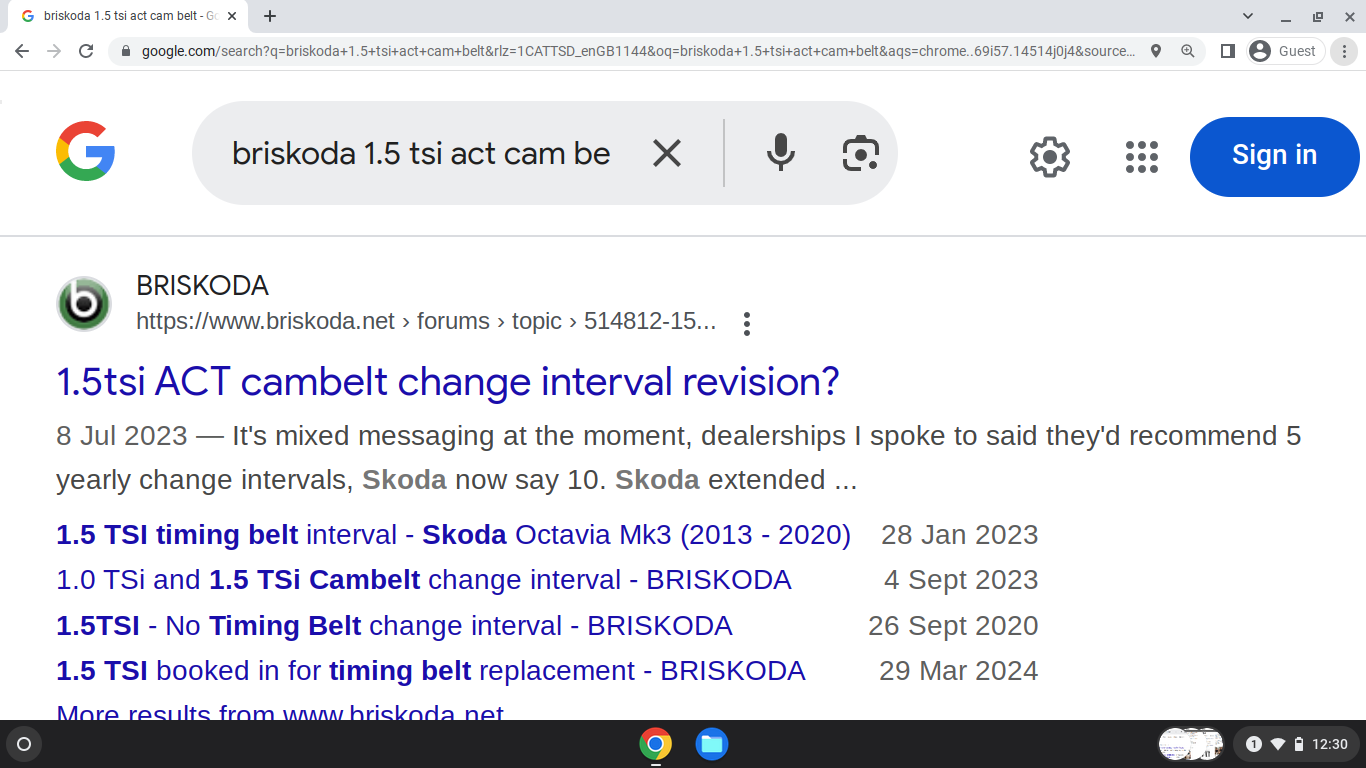Toggle the browser side panel
This screenshot has height=768, width=1366.
1228,51
